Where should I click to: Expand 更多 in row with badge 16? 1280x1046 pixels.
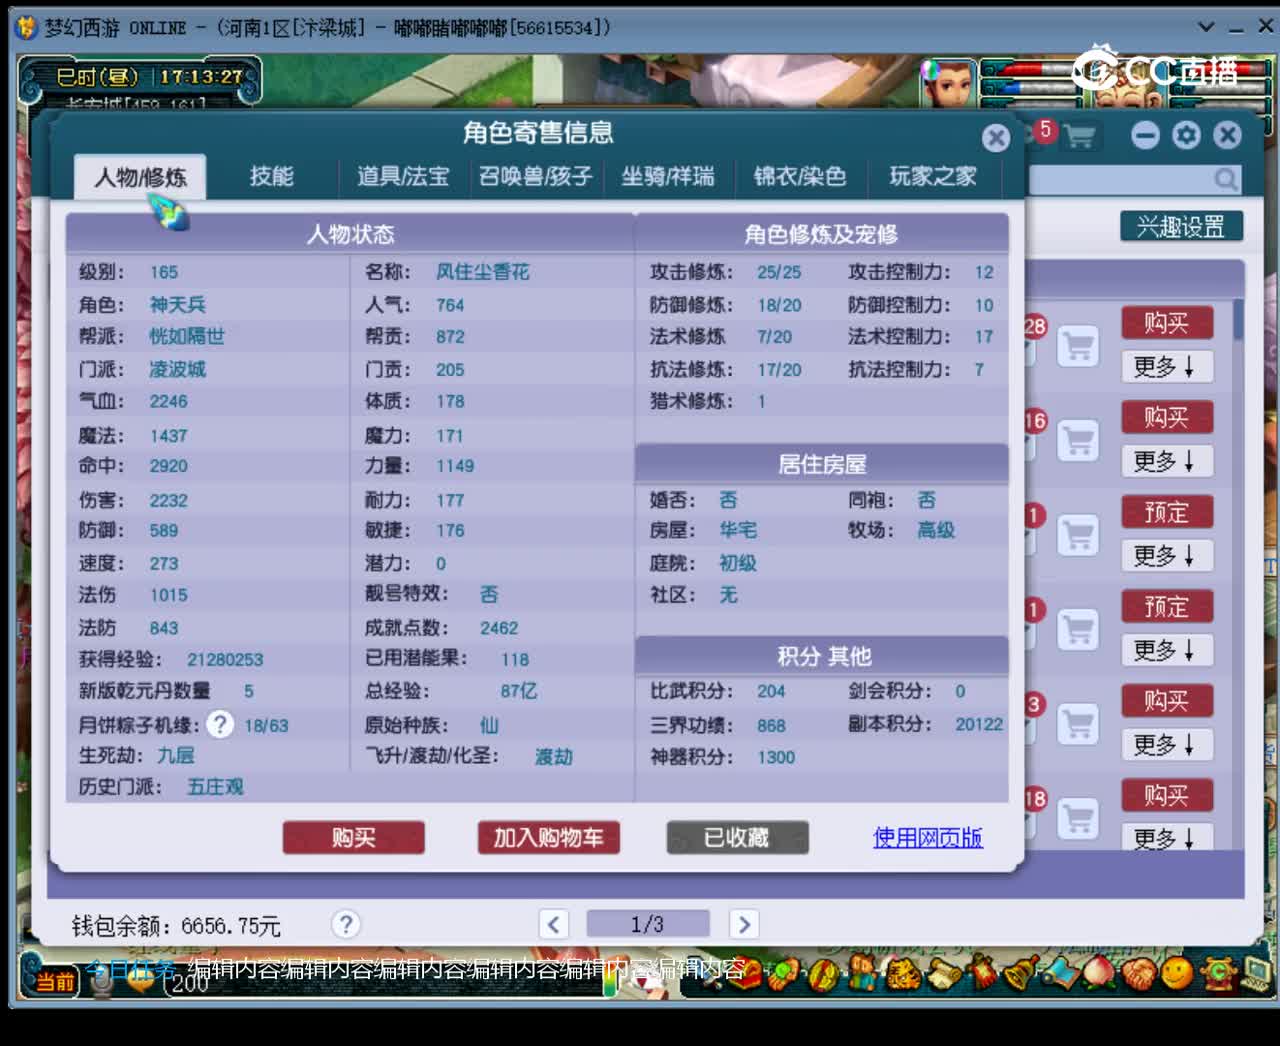(x=1166, y=461)
